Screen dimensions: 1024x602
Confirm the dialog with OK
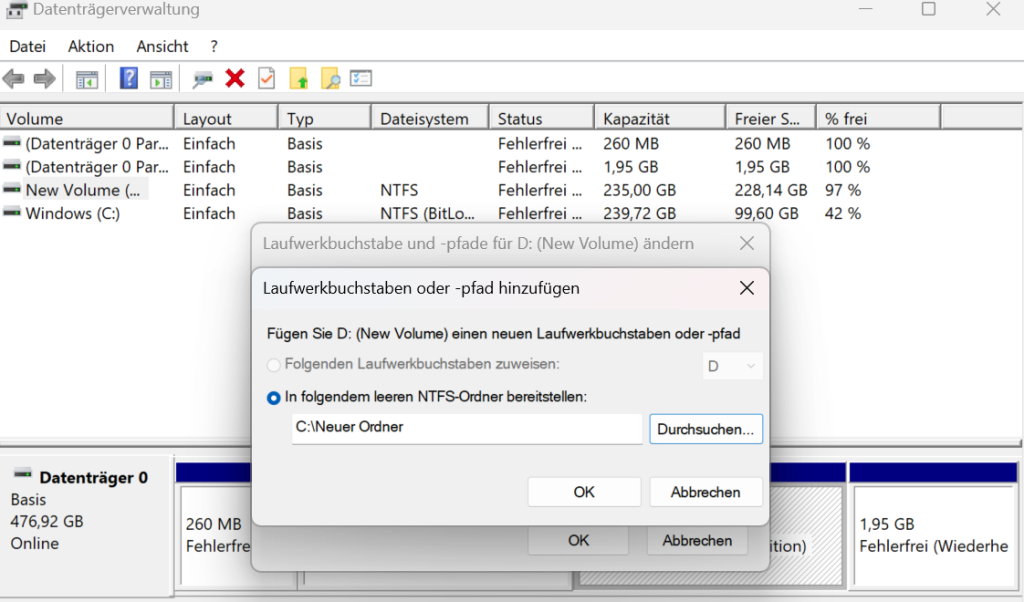[584, 491]
